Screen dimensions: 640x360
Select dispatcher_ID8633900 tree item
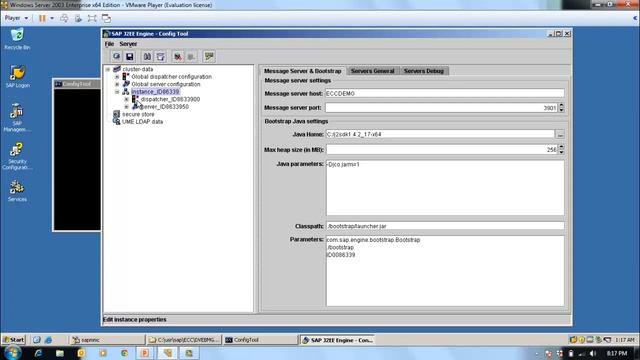click(170, 99)
